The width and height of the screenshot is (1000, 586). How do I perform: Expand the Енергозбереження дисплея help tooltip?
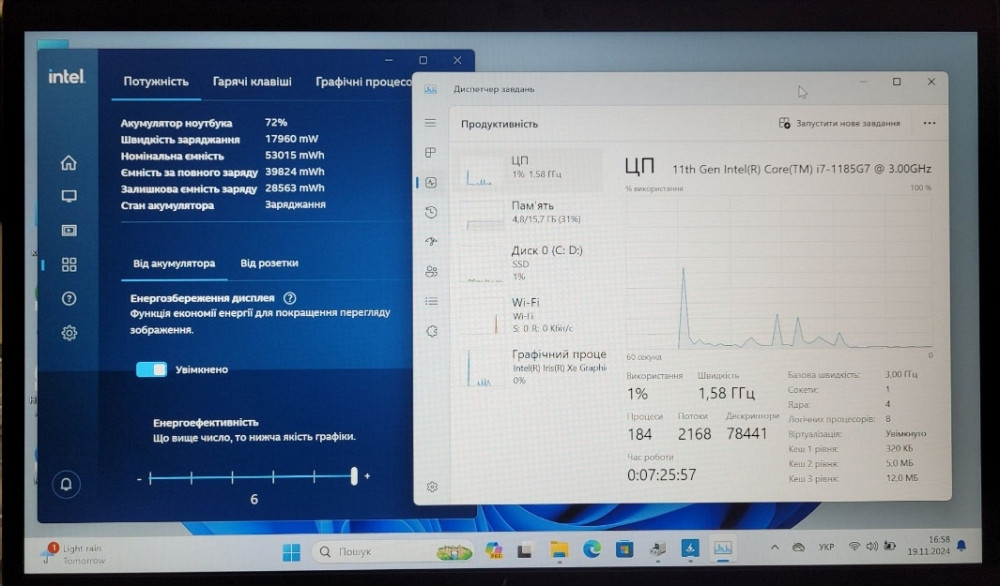click(290, 298)
